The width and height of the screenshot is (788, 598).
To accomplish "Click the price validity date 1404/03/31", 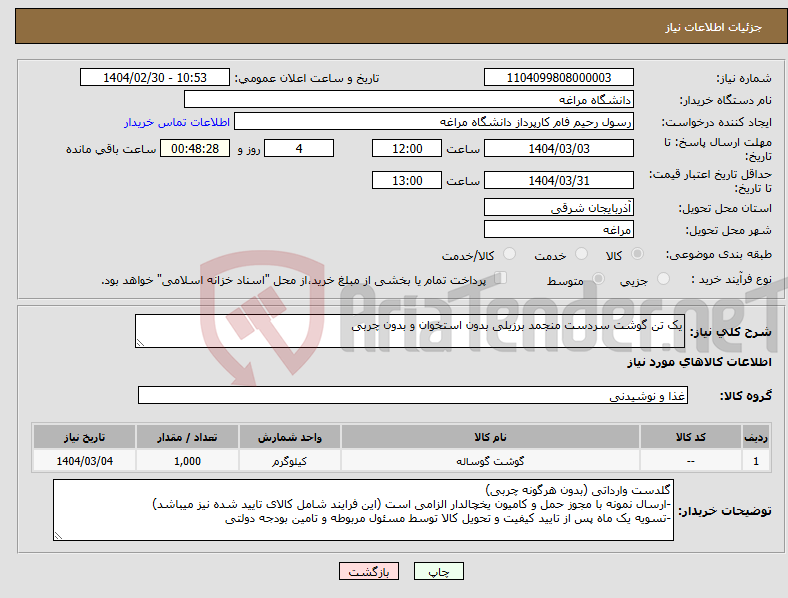I will click(558, 180).
